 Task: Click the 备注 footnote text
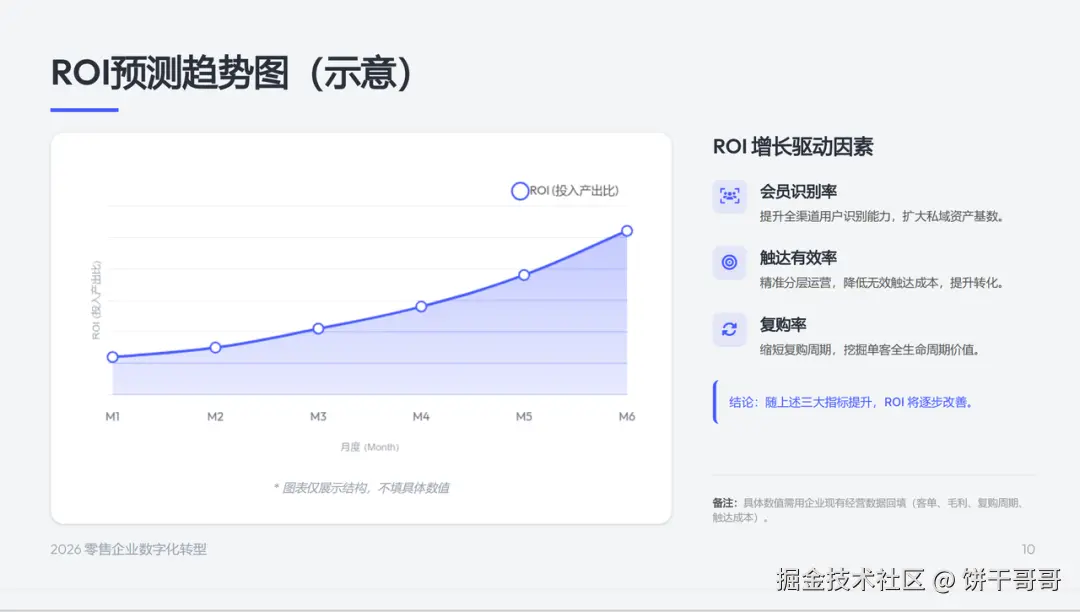[x=869, y=510]
